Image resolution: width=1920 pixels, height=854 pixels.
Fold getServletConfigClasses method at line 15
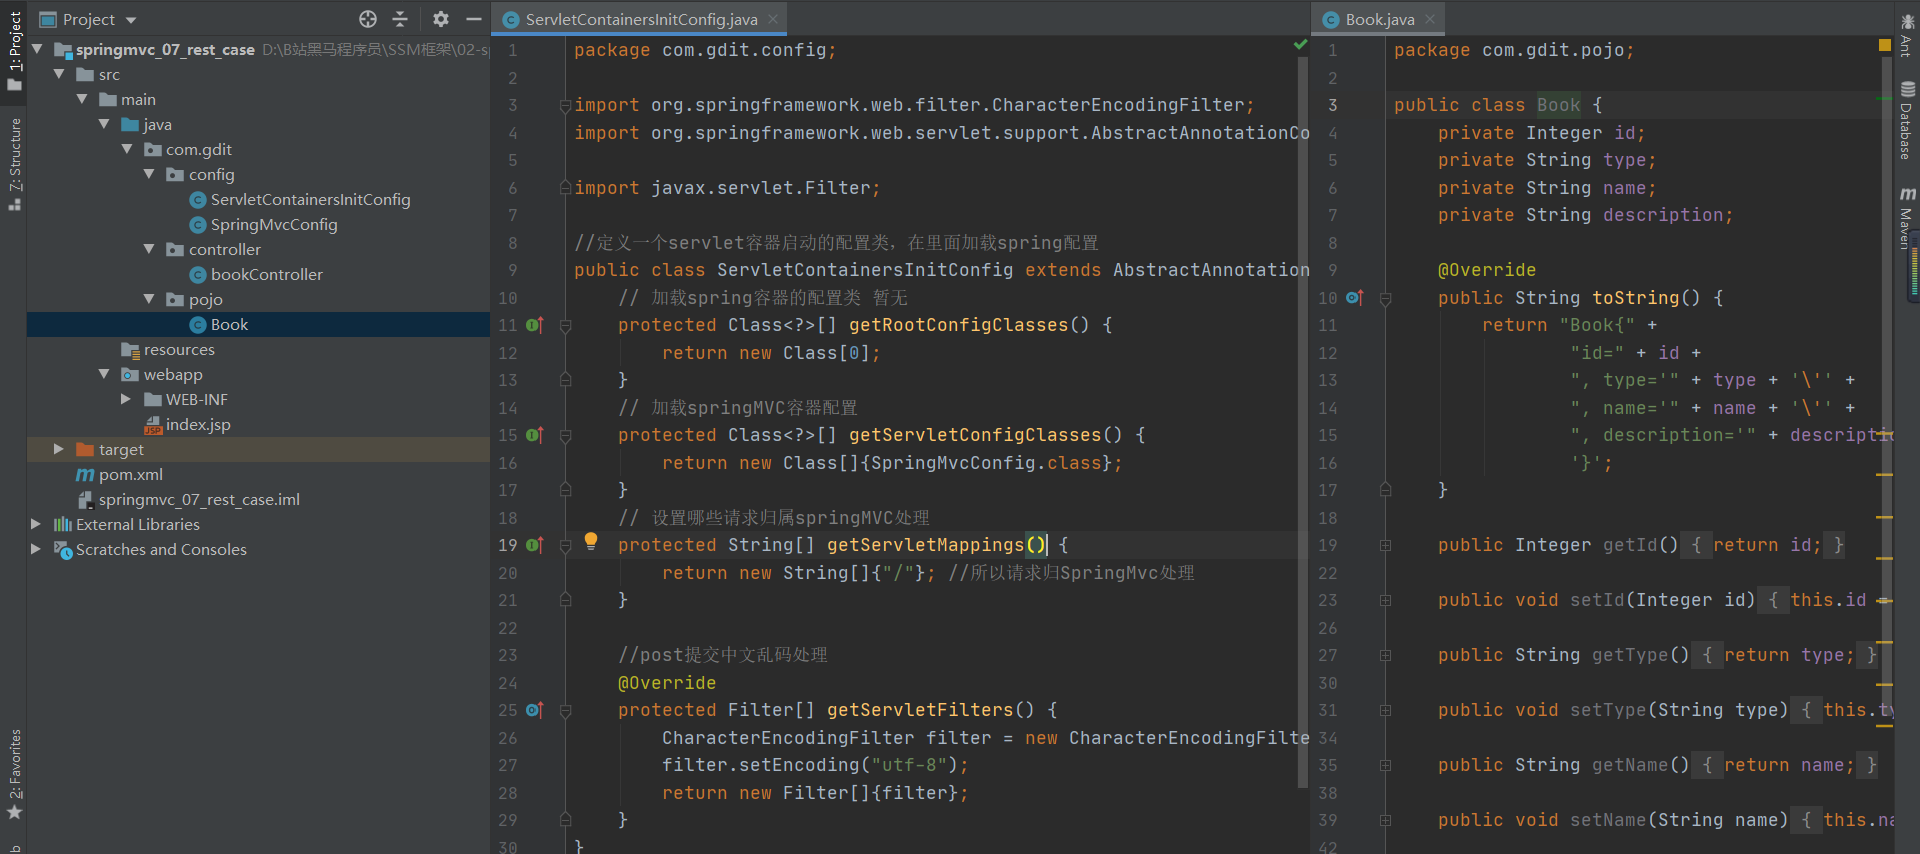tap(566, 435)
